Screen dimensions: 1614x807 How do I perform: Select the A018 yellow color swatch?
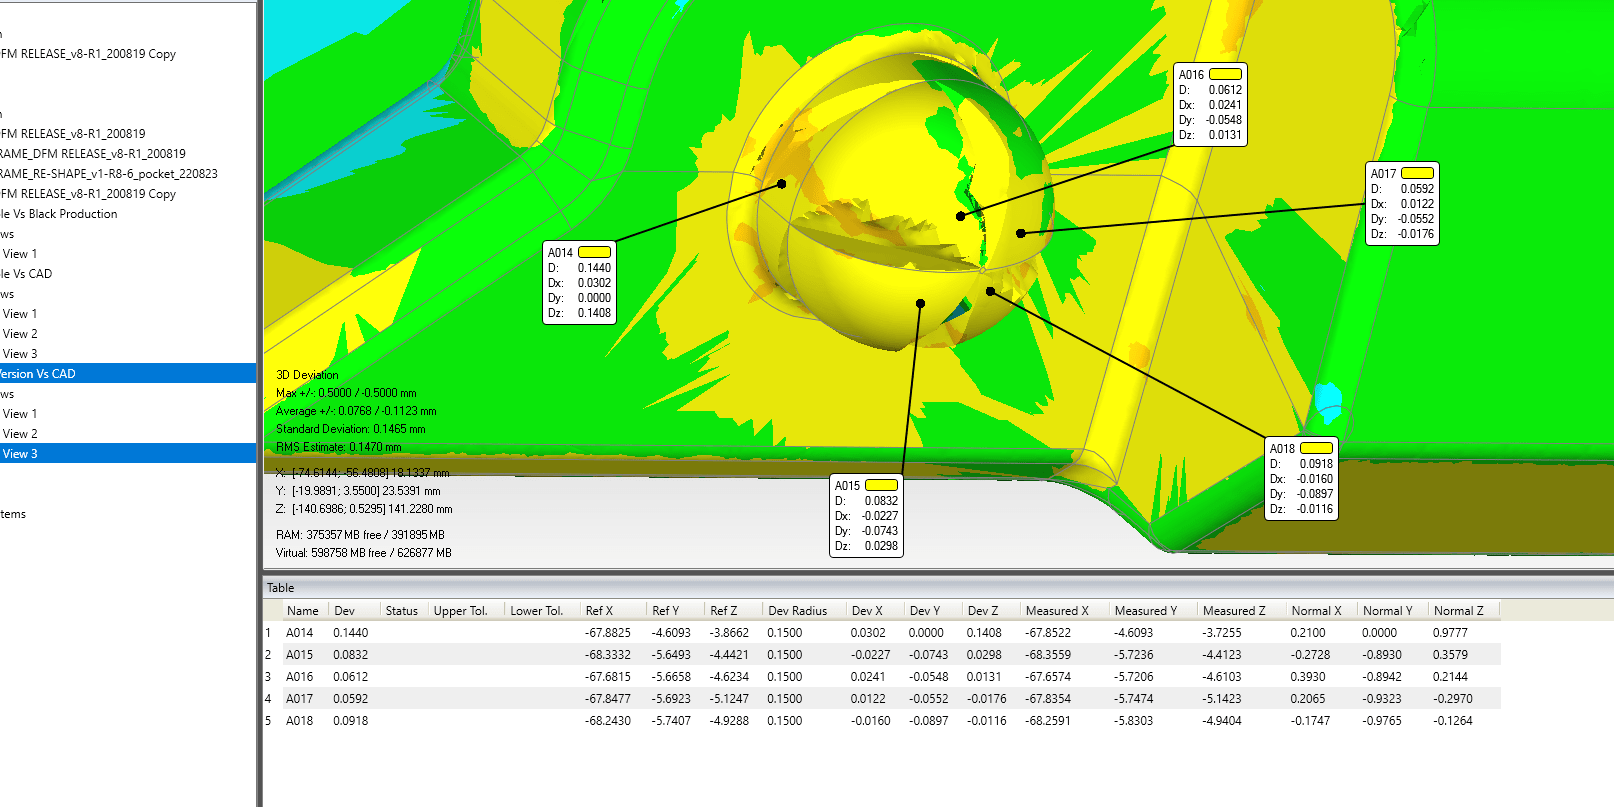click(x=1316, y=448)
